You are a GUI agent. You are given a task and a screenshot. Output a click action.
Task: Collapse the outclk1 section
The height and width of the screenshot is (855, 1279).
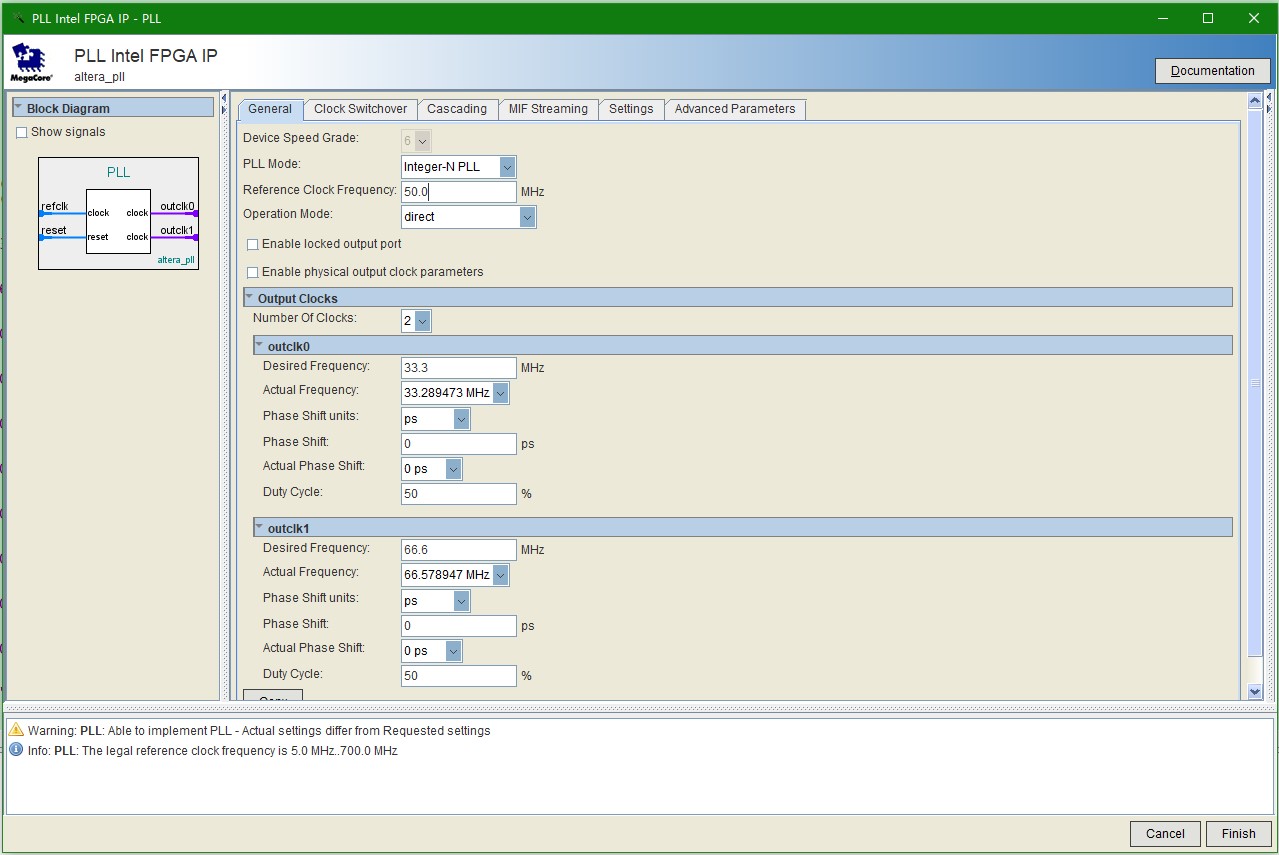click(260, 528)
